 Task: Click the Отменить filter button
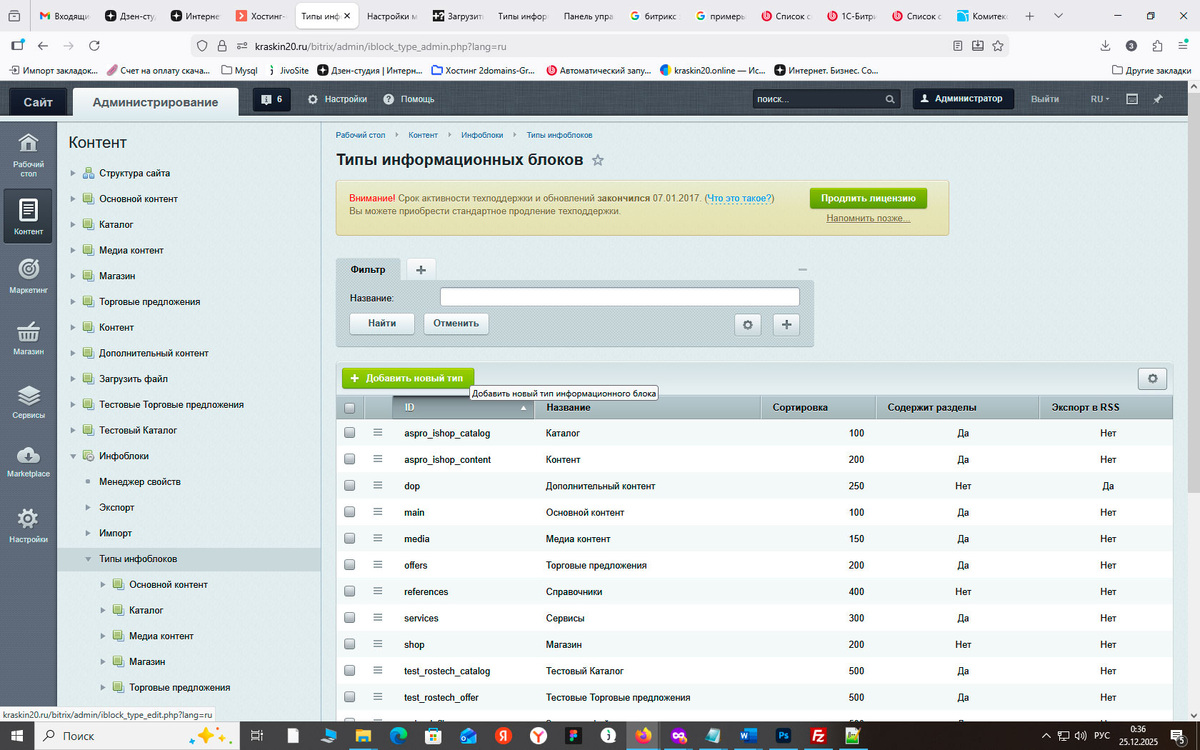(x=456, y=323)
